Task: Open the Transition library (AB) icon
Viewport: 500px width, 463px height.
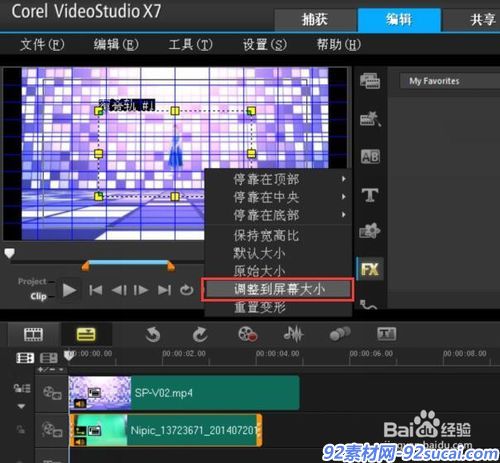Action: pos(370,156)
